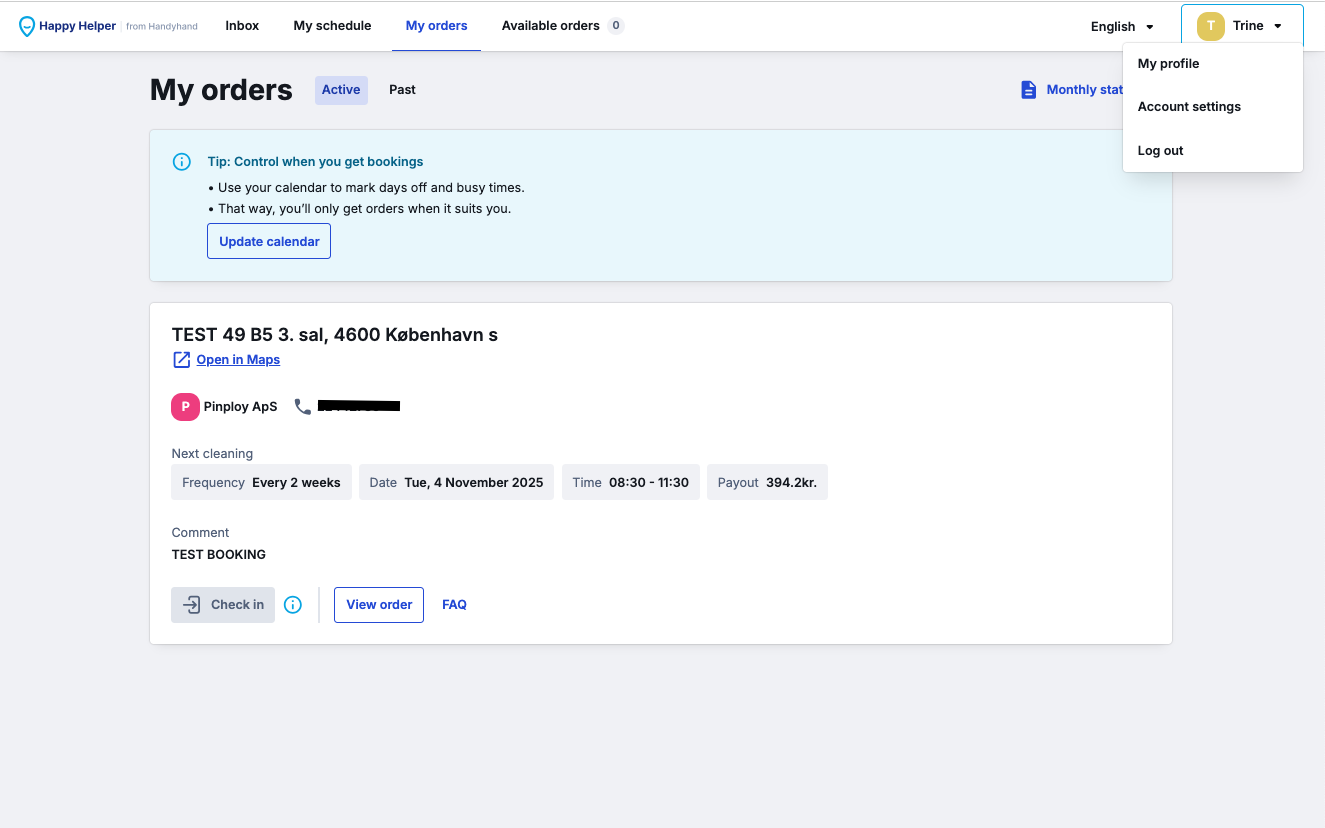Click the Happy Helper logo
The image size is (1325, 828).
pyautogui.click(x=108, y=26)
